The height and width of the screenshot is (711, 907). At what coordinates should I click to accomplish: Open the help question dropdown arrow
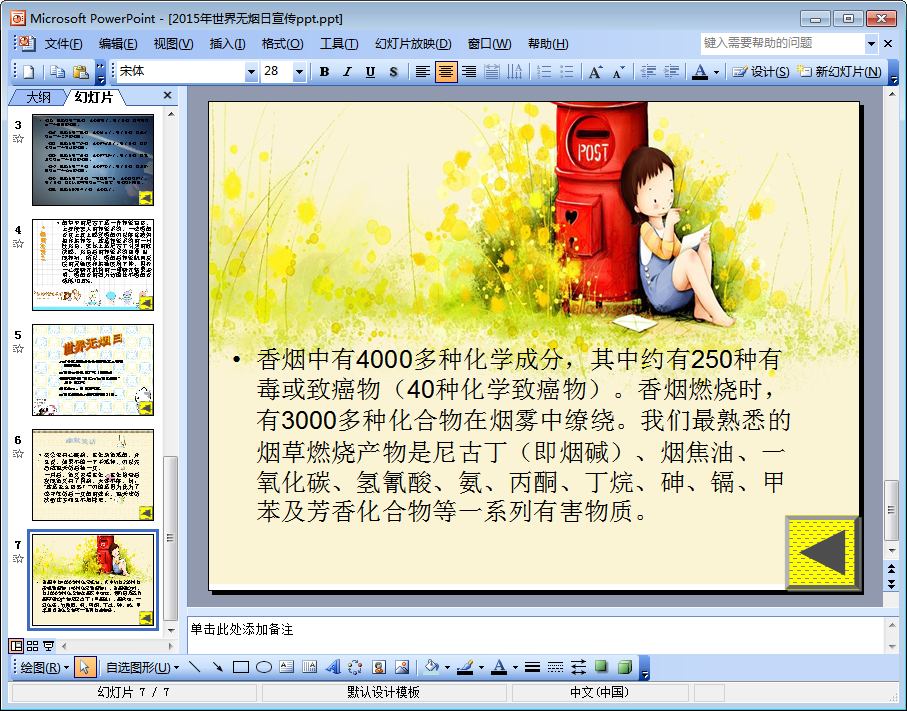(871, 43)
